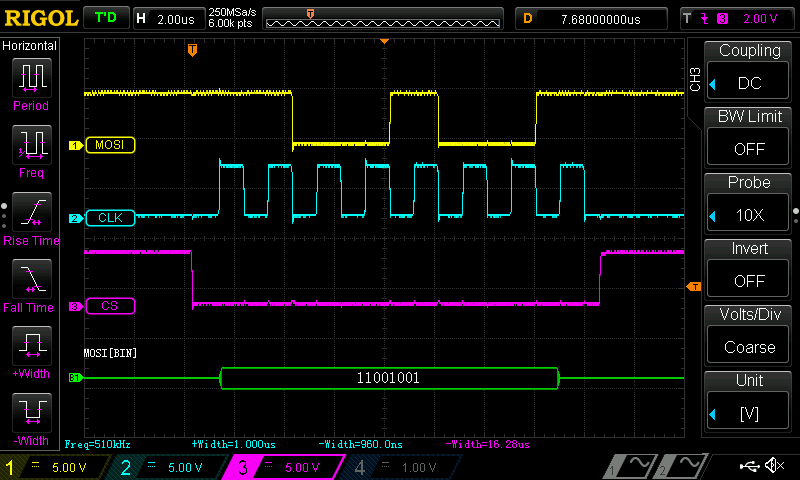This screenshot has height=480, width=800.
Task: Select the +Width measurement icon
Action: (x=32, y=346)
